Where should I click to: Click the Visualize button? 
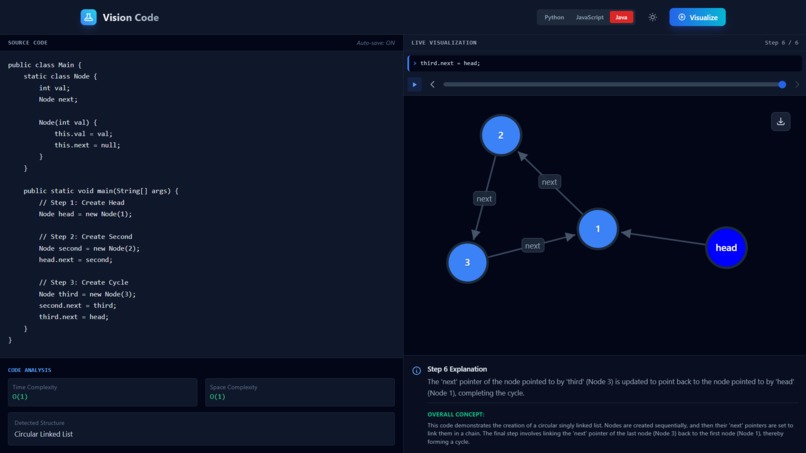[697, 17]
